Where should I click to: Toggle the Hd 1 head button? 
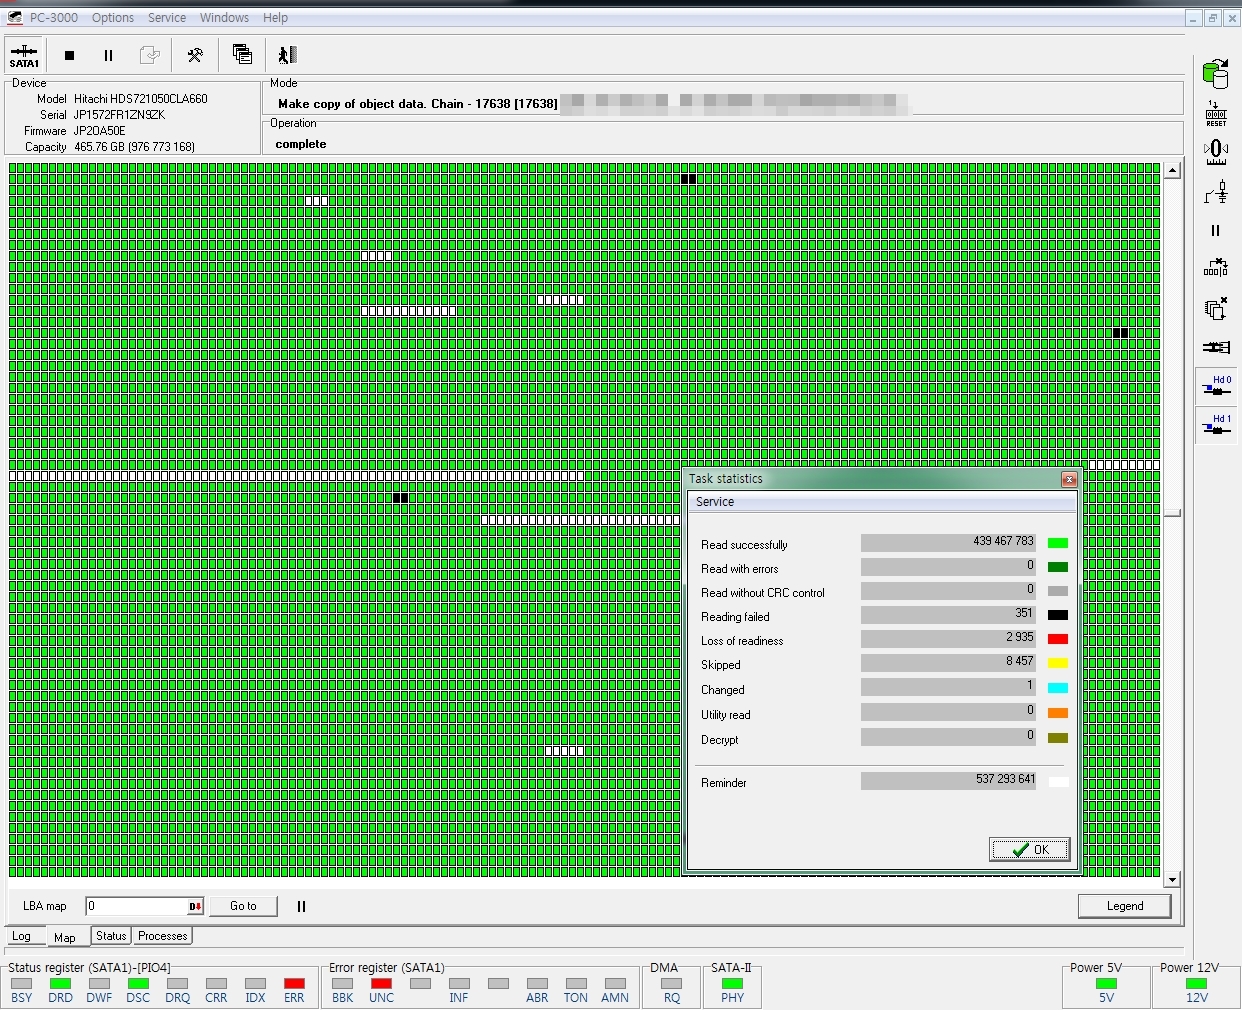(1216, 424)
